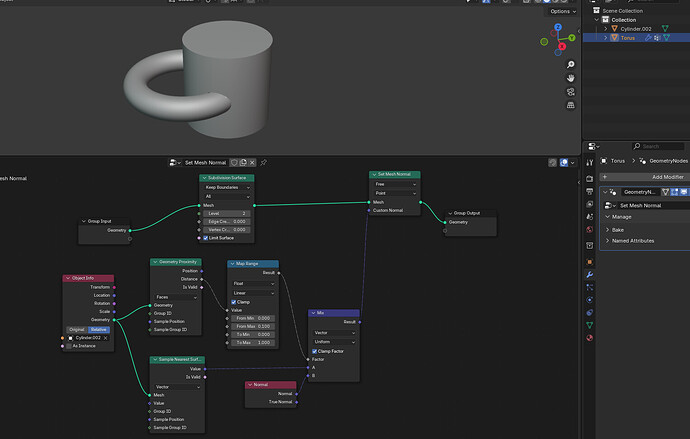The height and width of the screenshot is (439, 690).
Task: Open the Object properties tab icon
Action: [590, 262]
